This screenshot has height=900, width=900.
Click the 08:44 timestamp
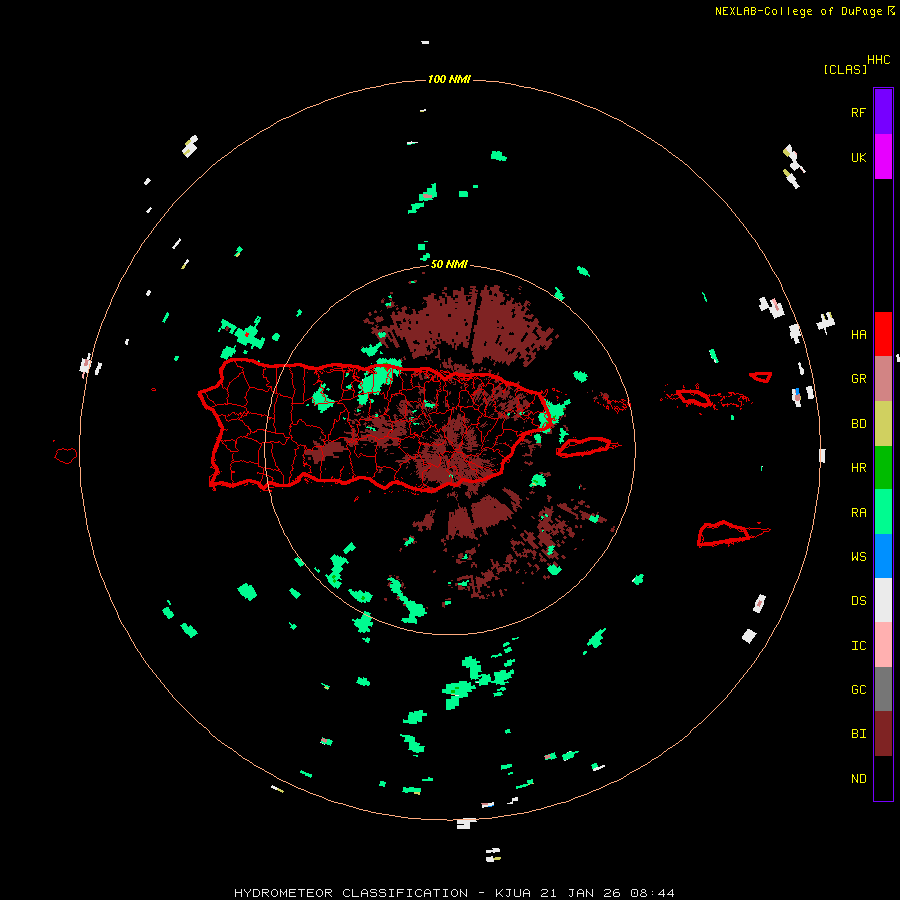click(x=652, y=893)
